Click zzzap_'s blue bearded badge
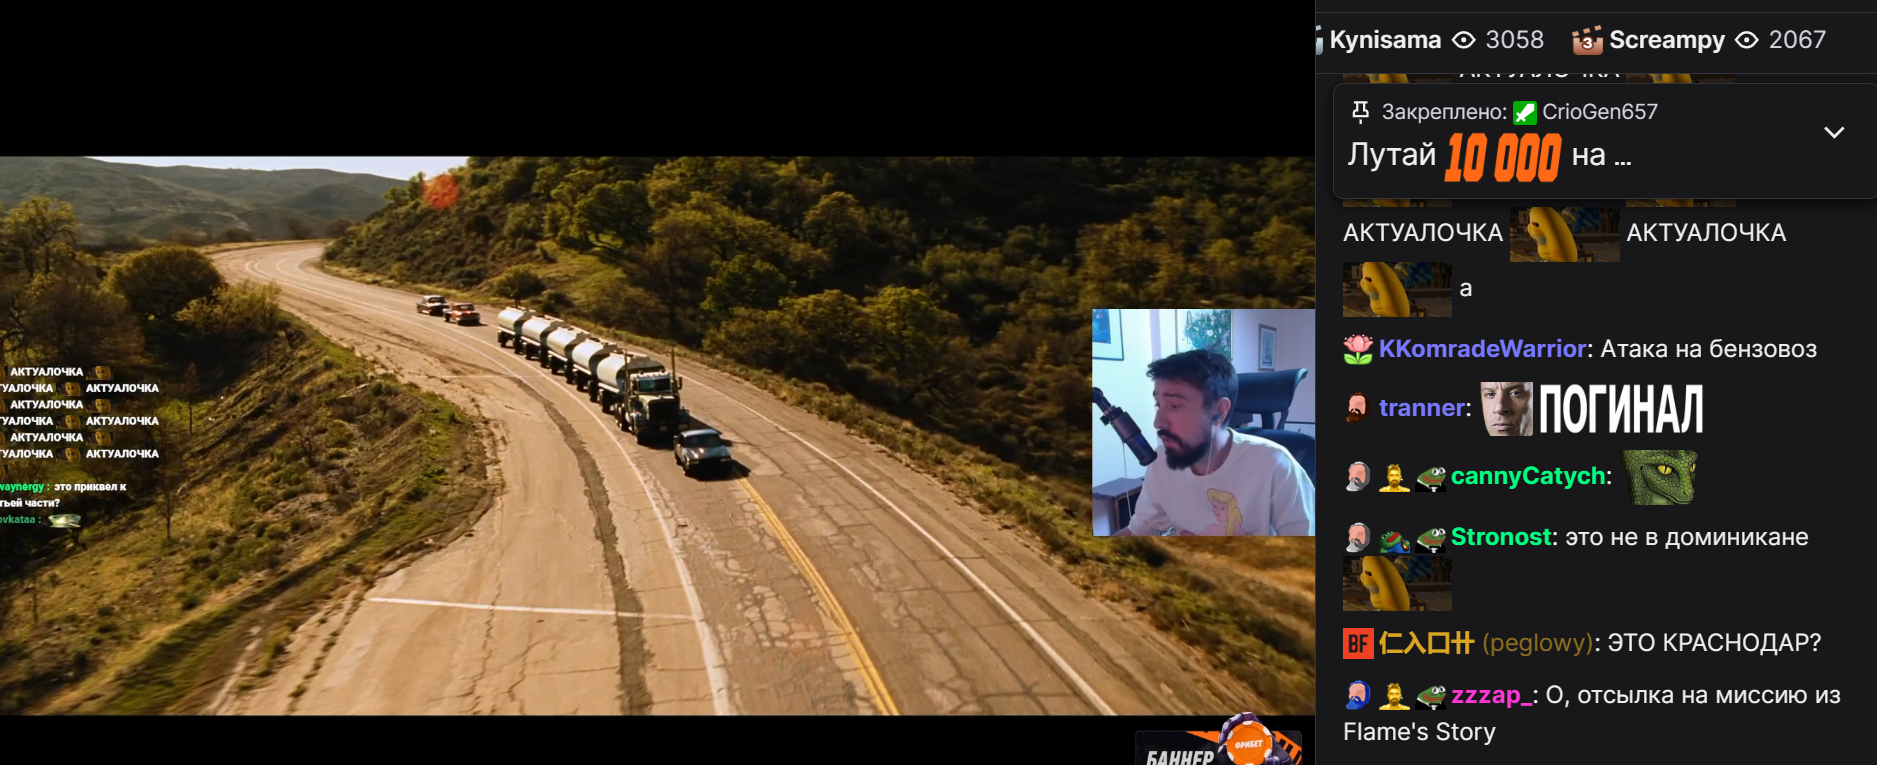 coord(1357,695)
